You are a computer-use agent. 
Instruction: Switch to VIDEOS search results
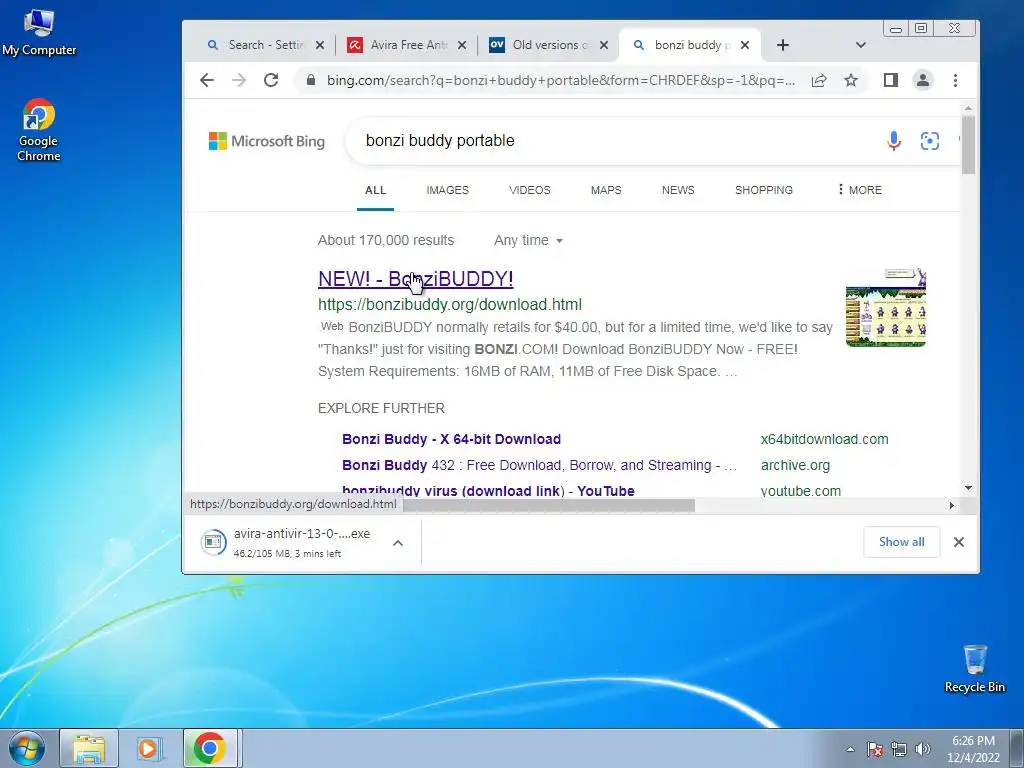530,190
